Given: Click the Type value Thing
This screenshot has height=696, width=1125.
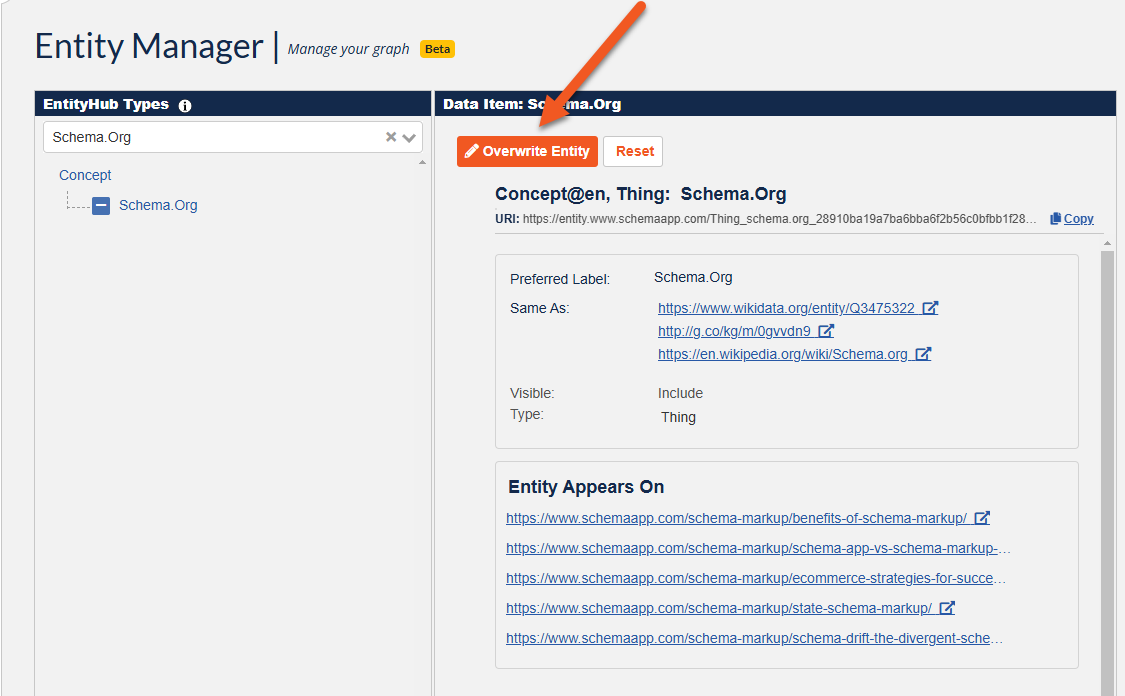Looking at the screenshot, I should coord(678,418).
